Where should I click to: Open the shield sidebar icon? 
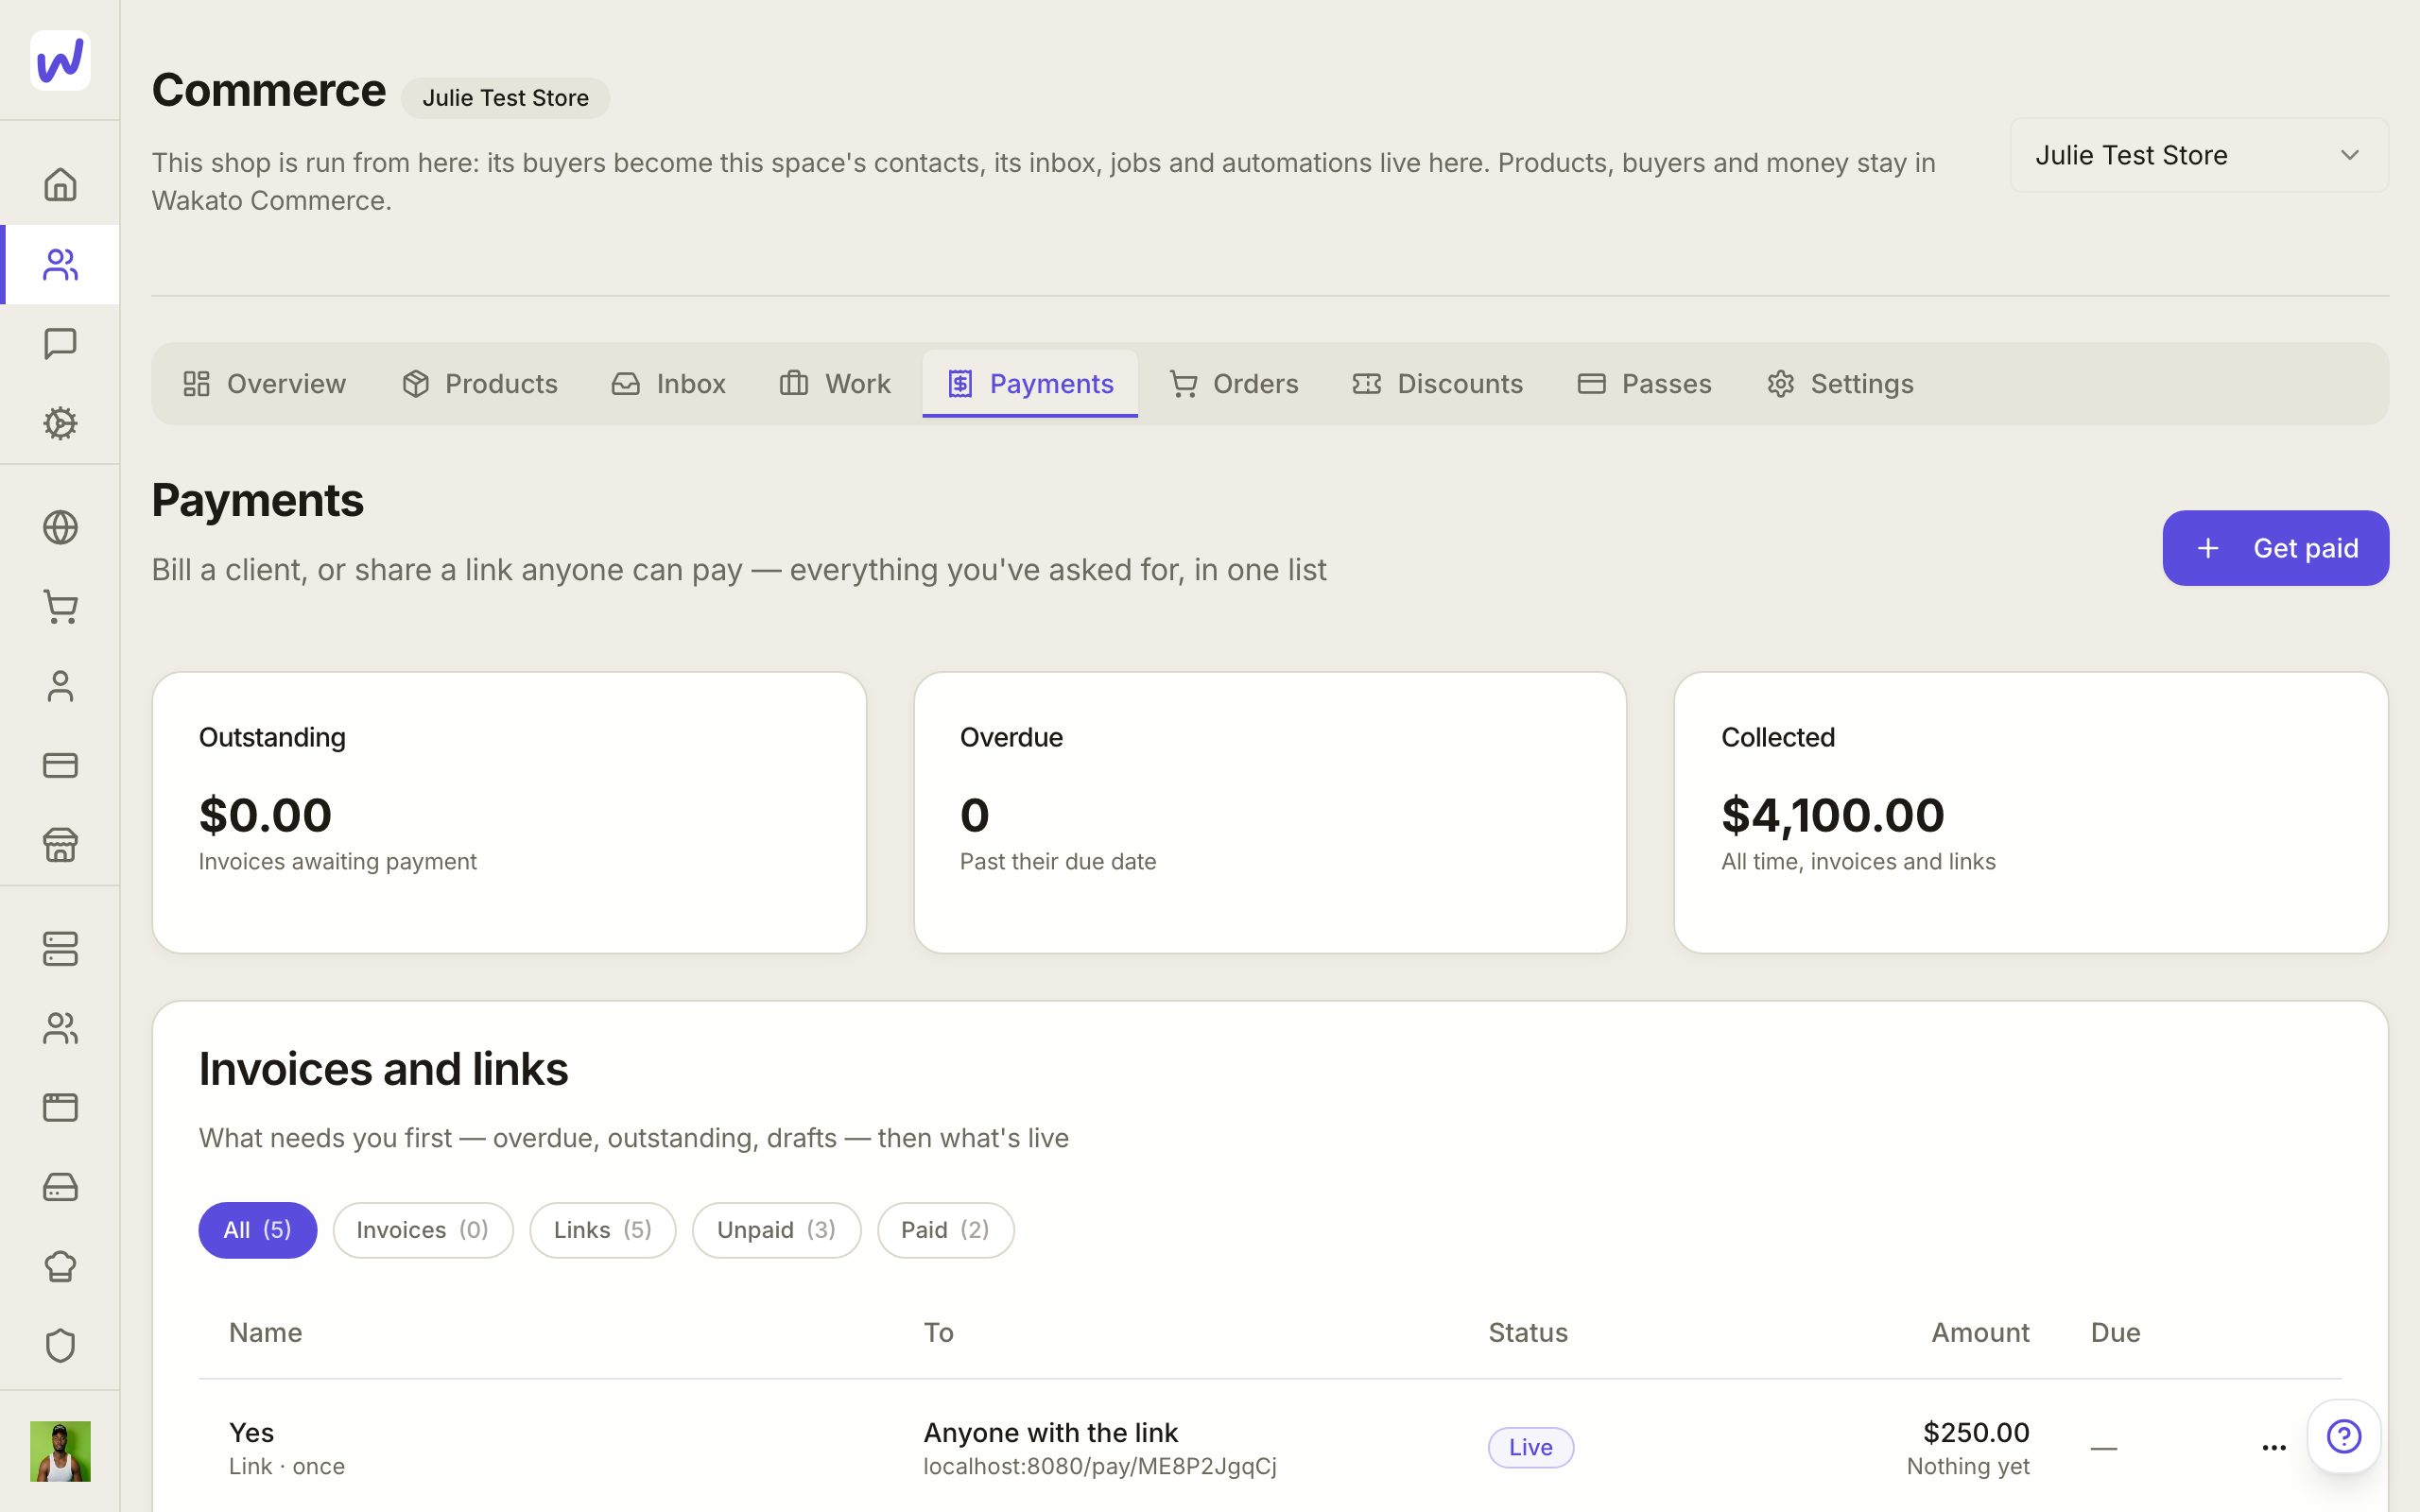point(60,1346)
